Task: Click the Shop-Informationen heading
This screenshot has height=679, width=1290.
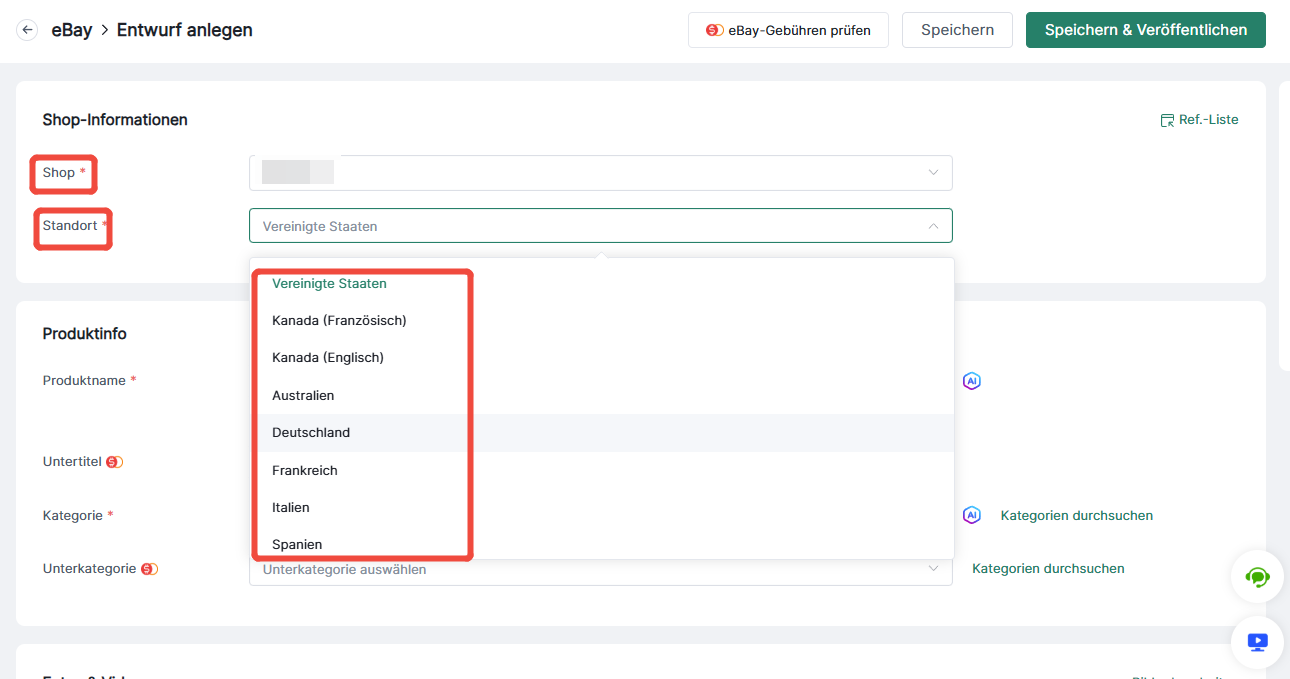Action: point(115,120)
